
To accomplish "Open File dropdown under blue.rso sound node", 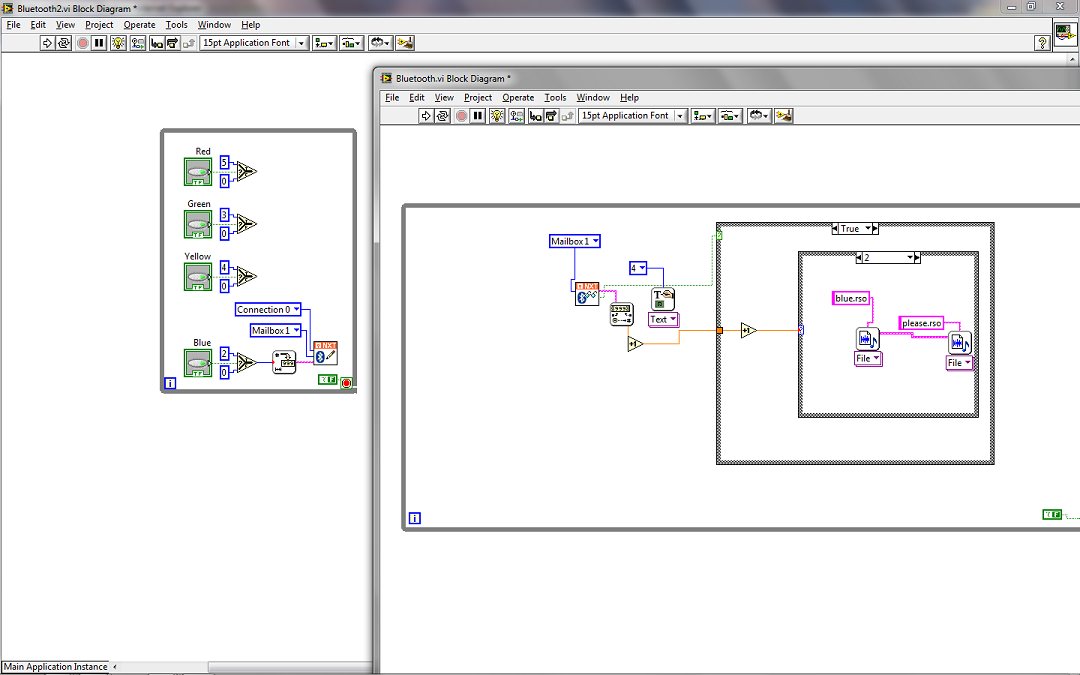I will pyautogui.click(x=868, y=359).
